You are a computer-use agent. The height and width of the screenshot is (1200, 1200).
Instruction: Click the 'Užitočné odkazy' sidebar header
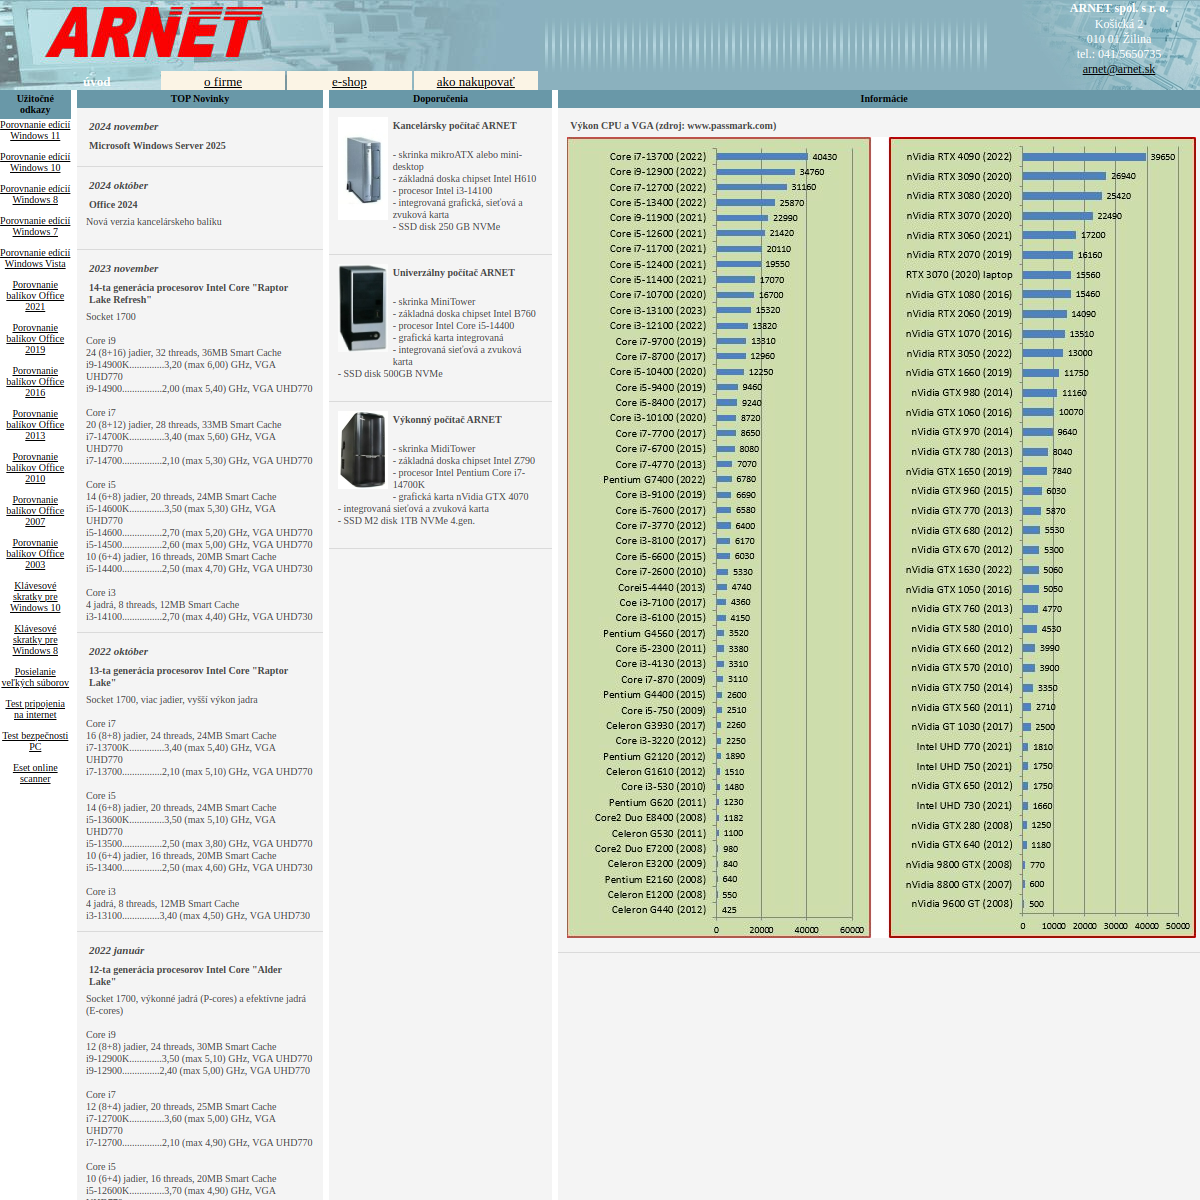point(35,104)
